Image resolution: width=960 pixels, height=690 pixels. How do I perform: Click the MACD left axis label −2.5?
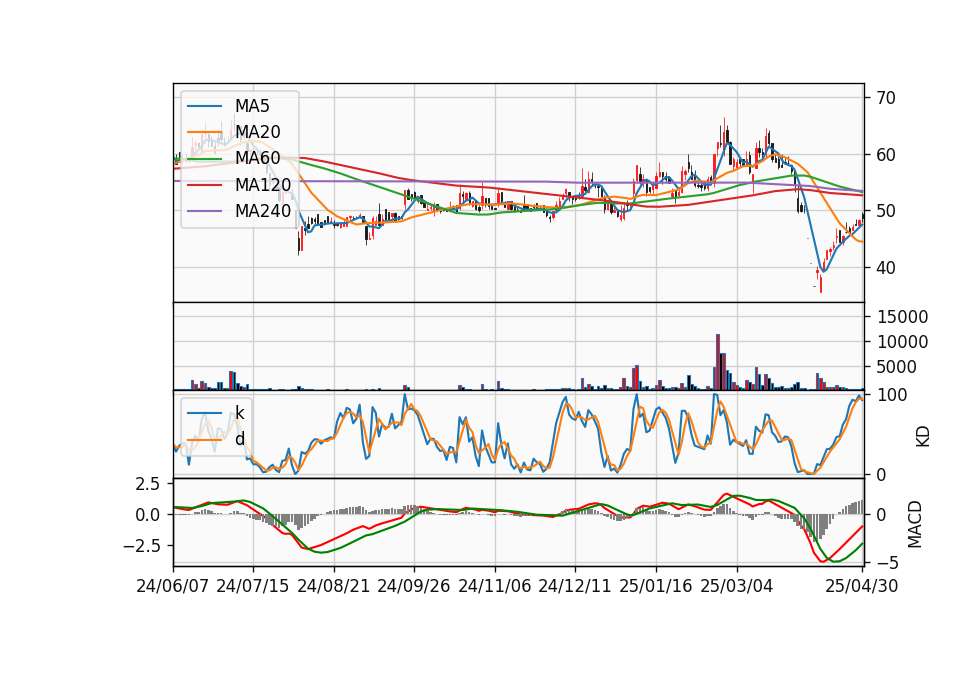pos(141,546)
